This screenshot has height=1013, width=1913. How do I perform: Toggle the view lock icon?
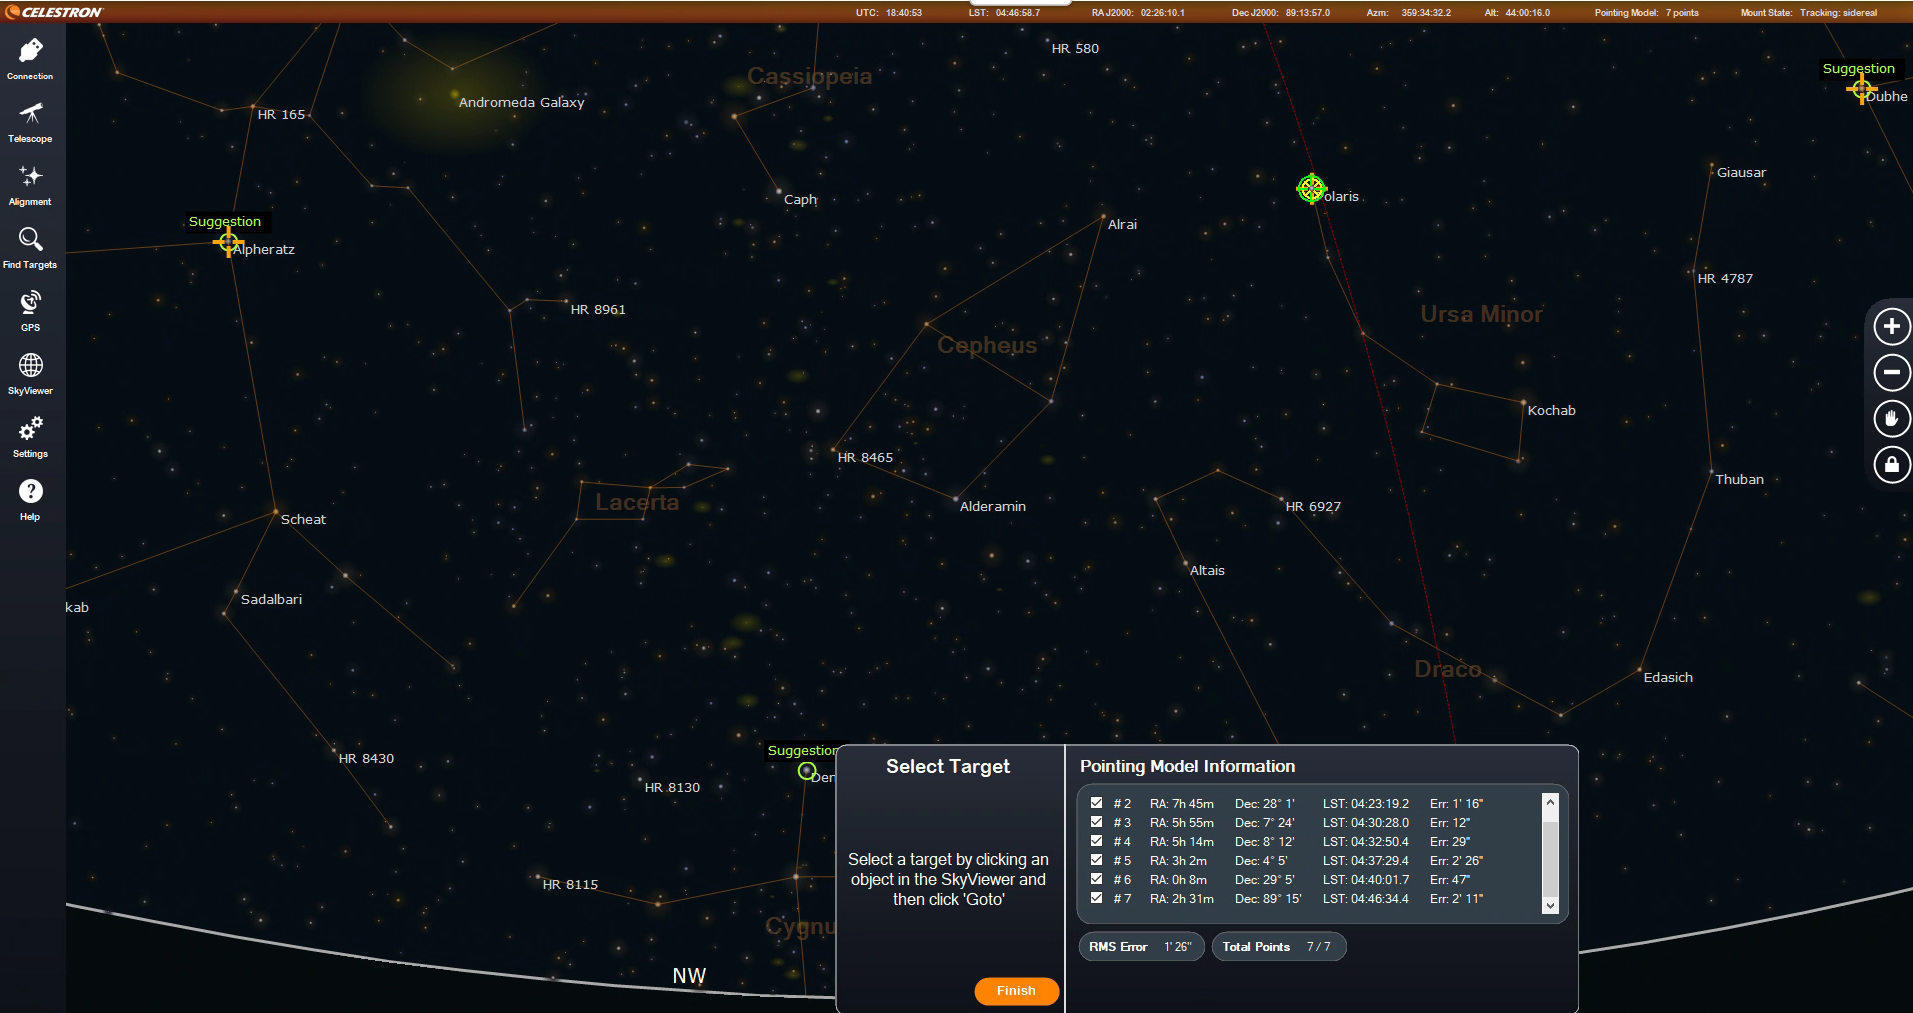(1891, 465)
